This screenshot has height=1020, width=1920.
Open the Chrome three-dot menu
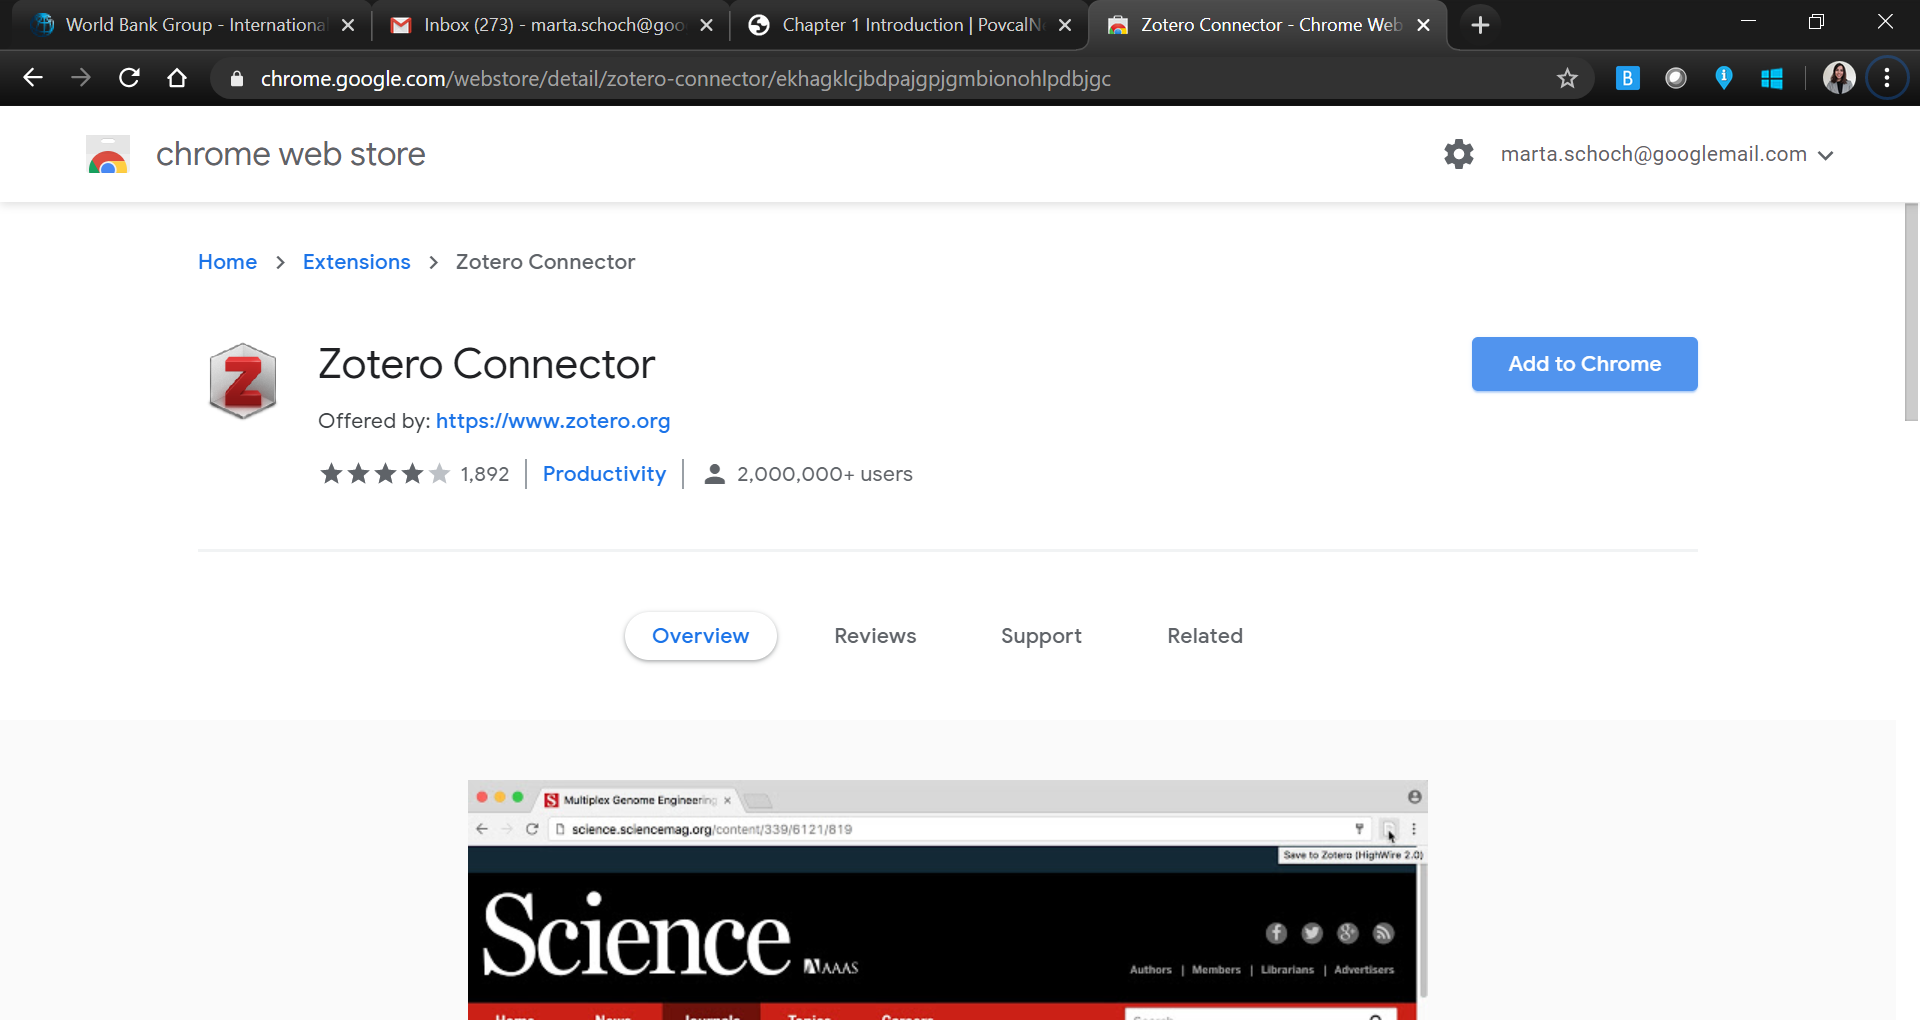[1887, 78]
